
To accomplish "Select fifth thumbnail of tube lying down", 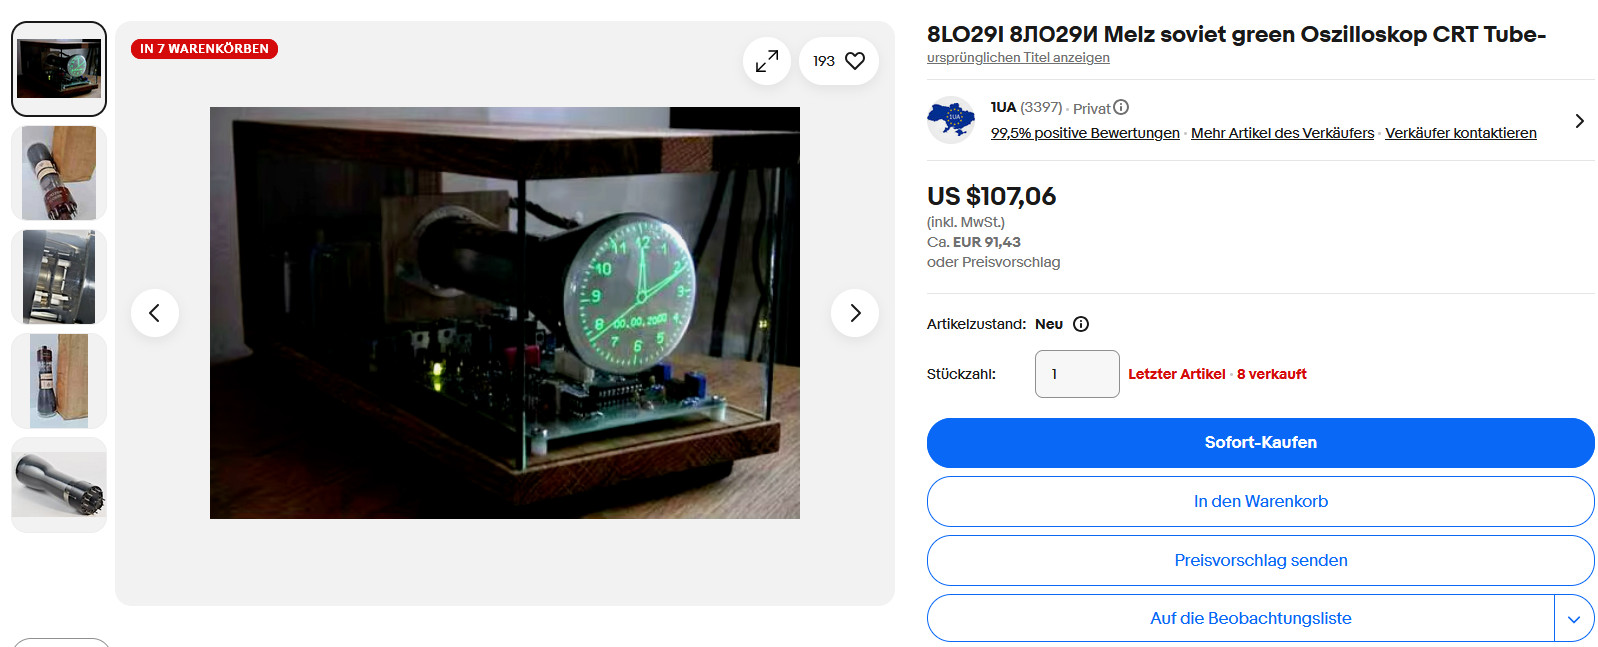I will point(59,485).
